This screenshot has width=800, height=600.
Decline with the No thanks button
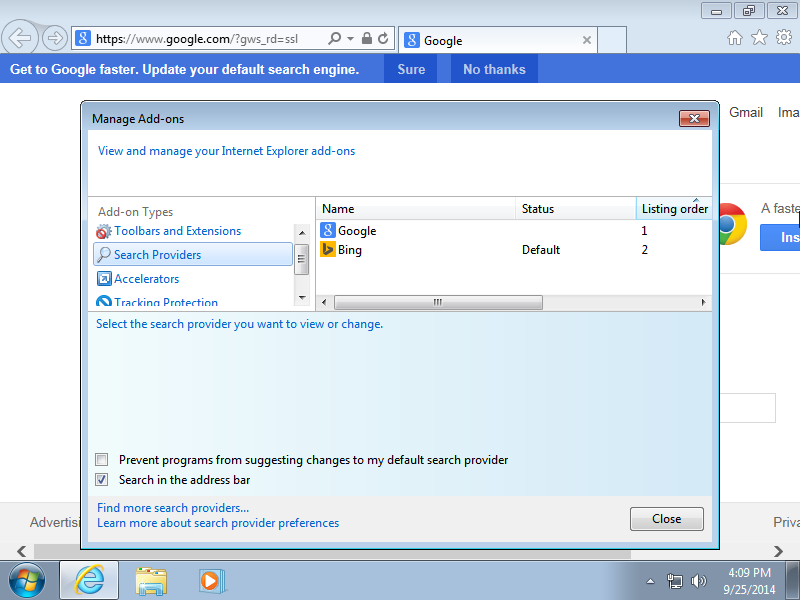pyautogui.click(x=494, y=69)
